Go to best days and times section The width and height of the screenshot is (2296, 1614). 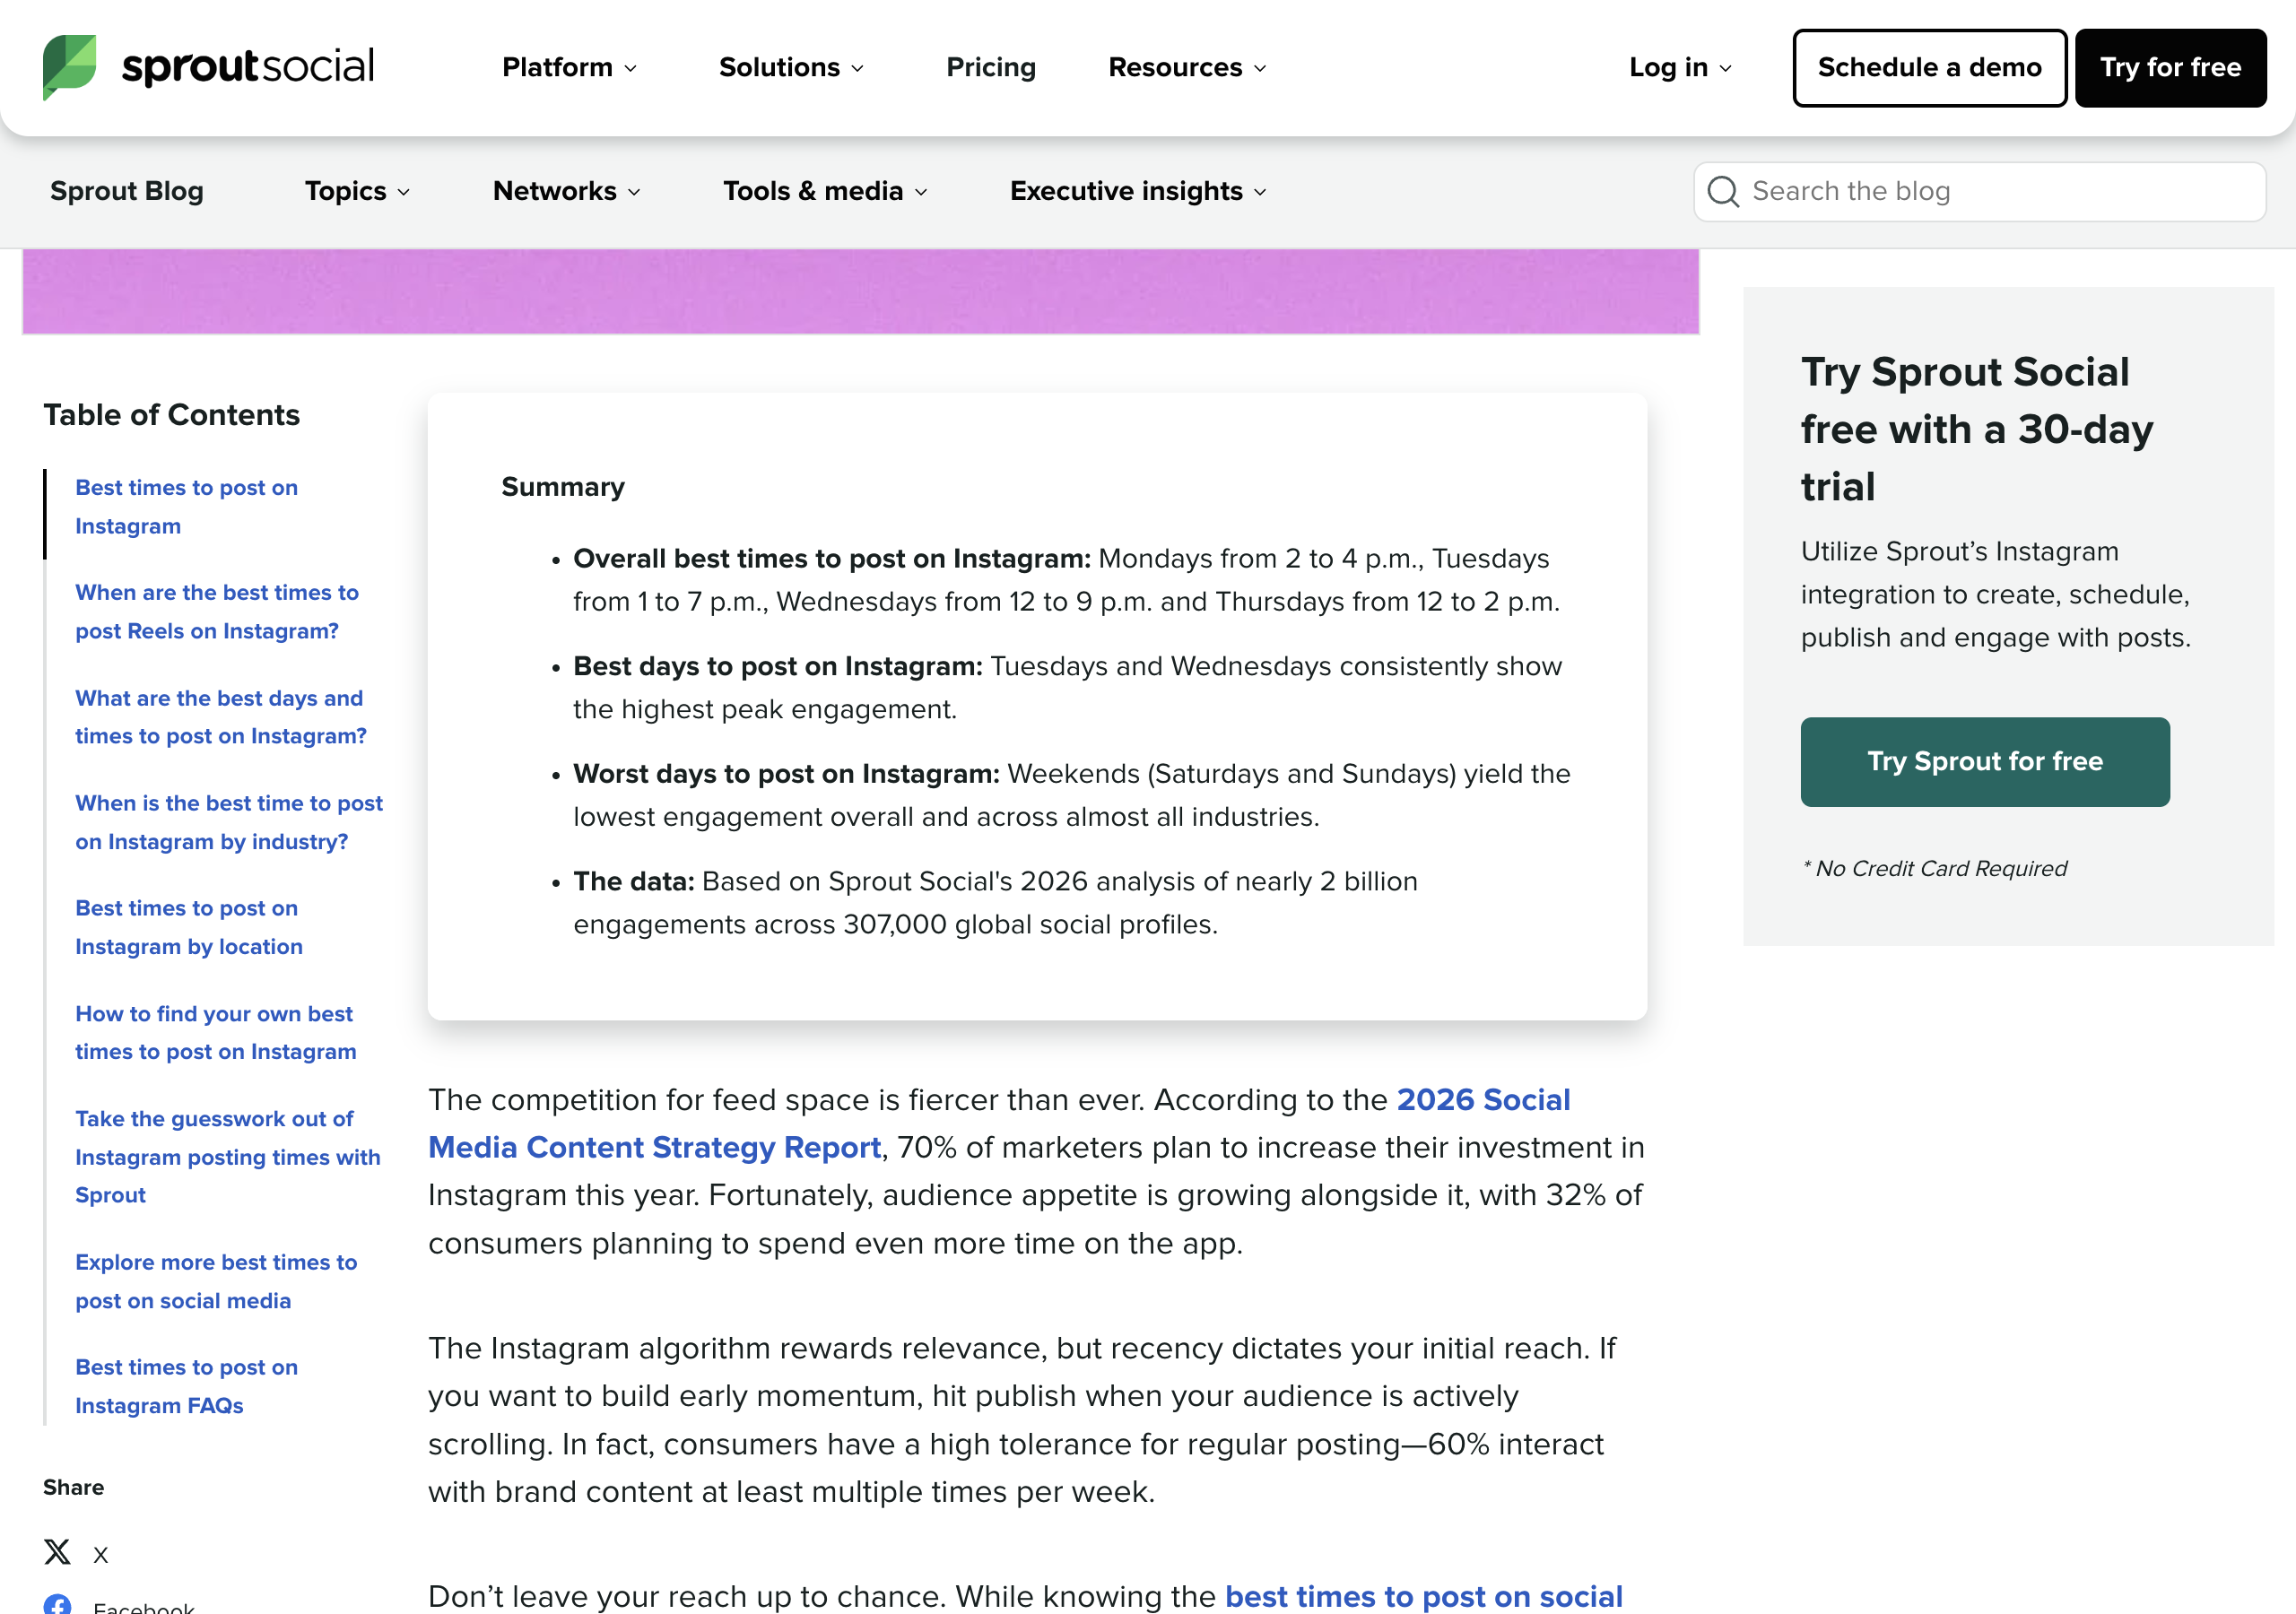221,716
